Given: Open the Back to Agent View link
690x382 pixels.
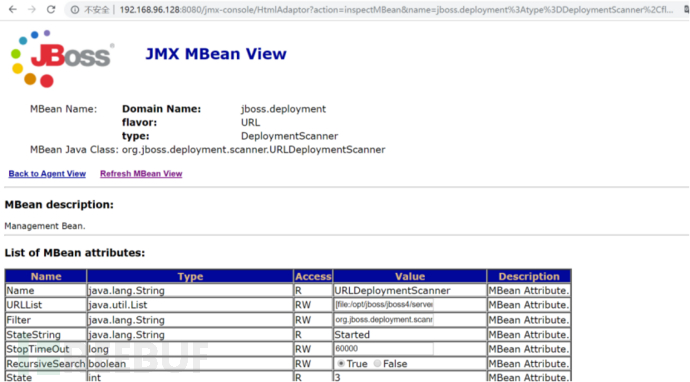Looking at the screenshot, I should coord(47,174).
